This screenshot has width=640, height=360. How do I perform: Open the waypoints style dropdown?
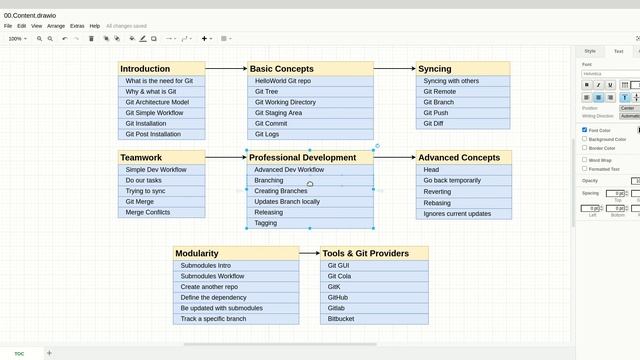(x=186, y=38)
